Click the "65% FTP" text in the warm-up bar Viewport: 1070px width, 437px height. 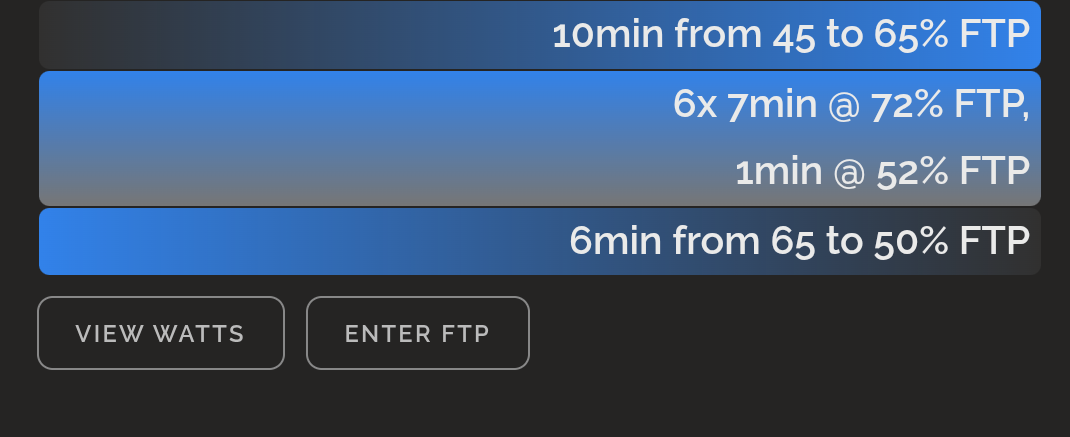952,35
